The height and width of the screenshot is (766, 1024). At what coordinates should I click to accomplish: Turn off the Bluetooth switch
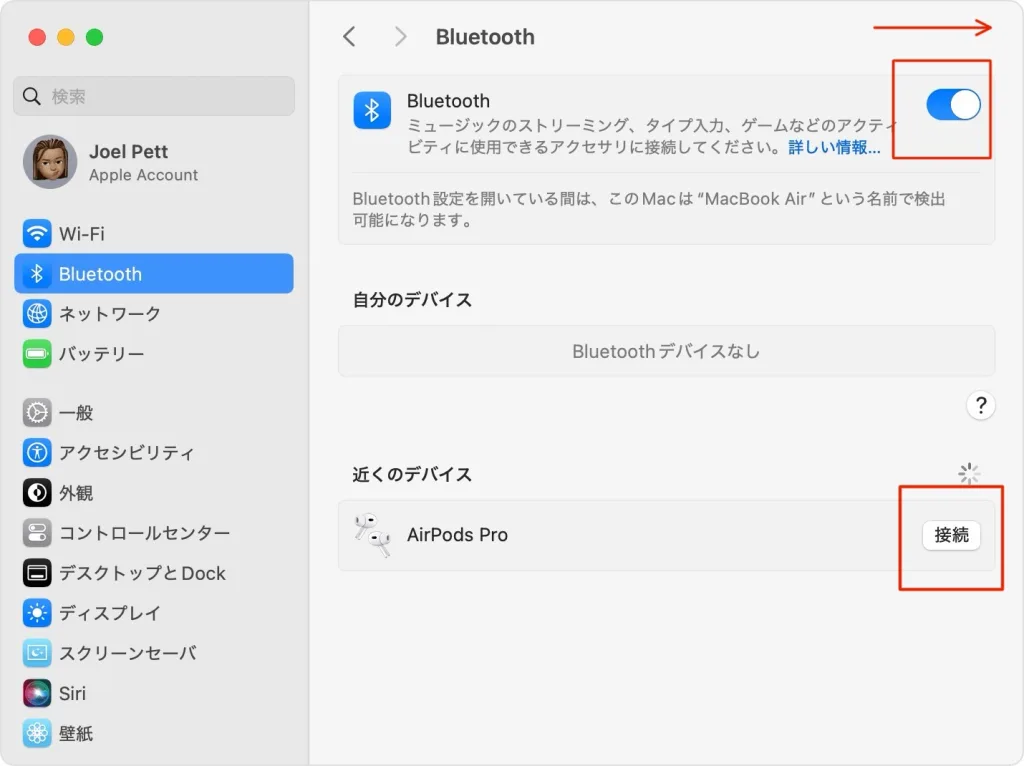click(953, 104)
